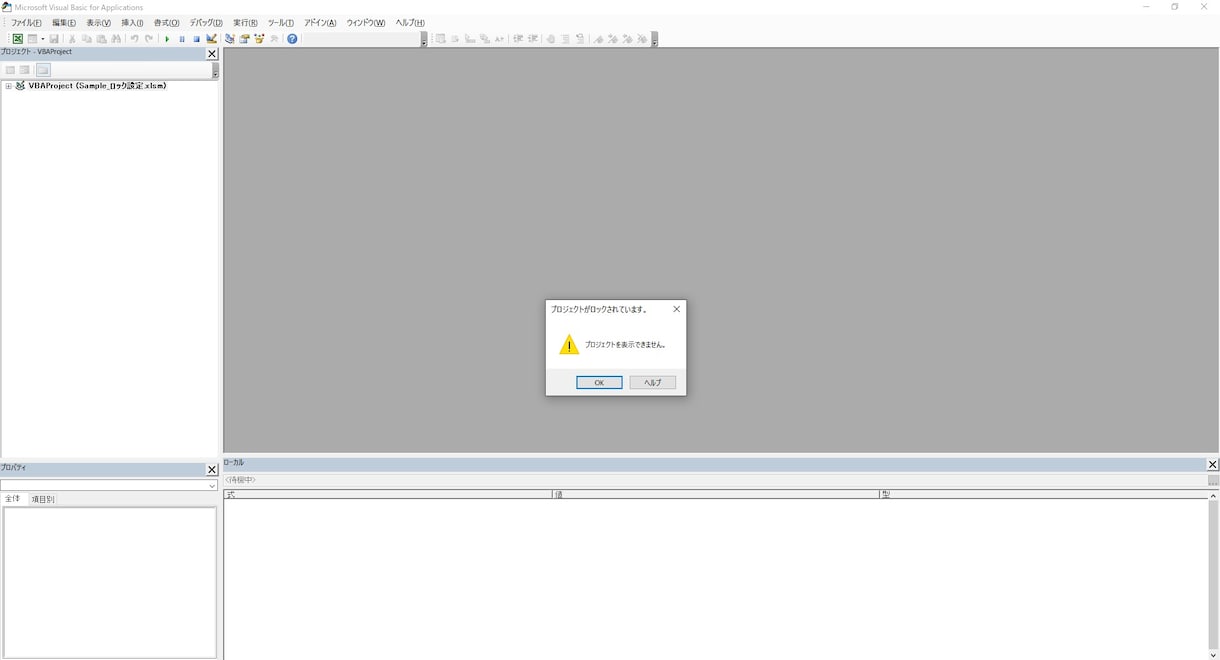1220x660 pixels.
Task: Open the デバッグ(D) menu
Action: coord(206,23)
